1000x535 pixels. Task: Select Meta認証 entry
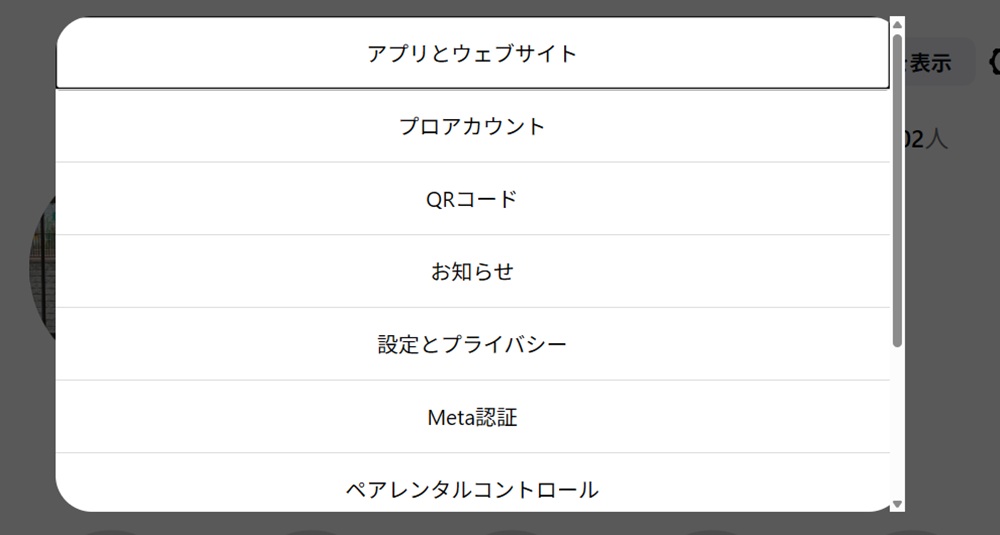472,418
